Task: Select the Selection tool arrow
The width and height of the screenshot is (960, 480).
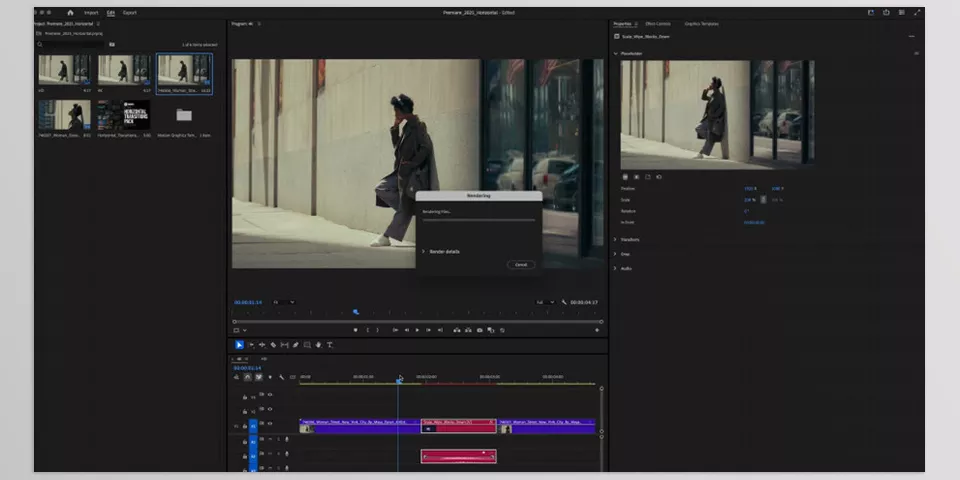Action: point(239,345)
